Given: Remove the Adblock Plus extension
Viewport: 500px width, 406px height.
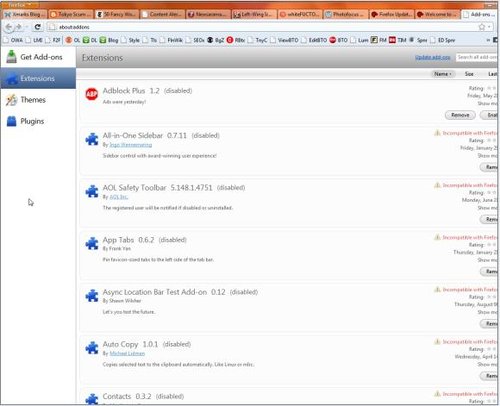Looking at the screenshot, I should [x=460, y=115].
